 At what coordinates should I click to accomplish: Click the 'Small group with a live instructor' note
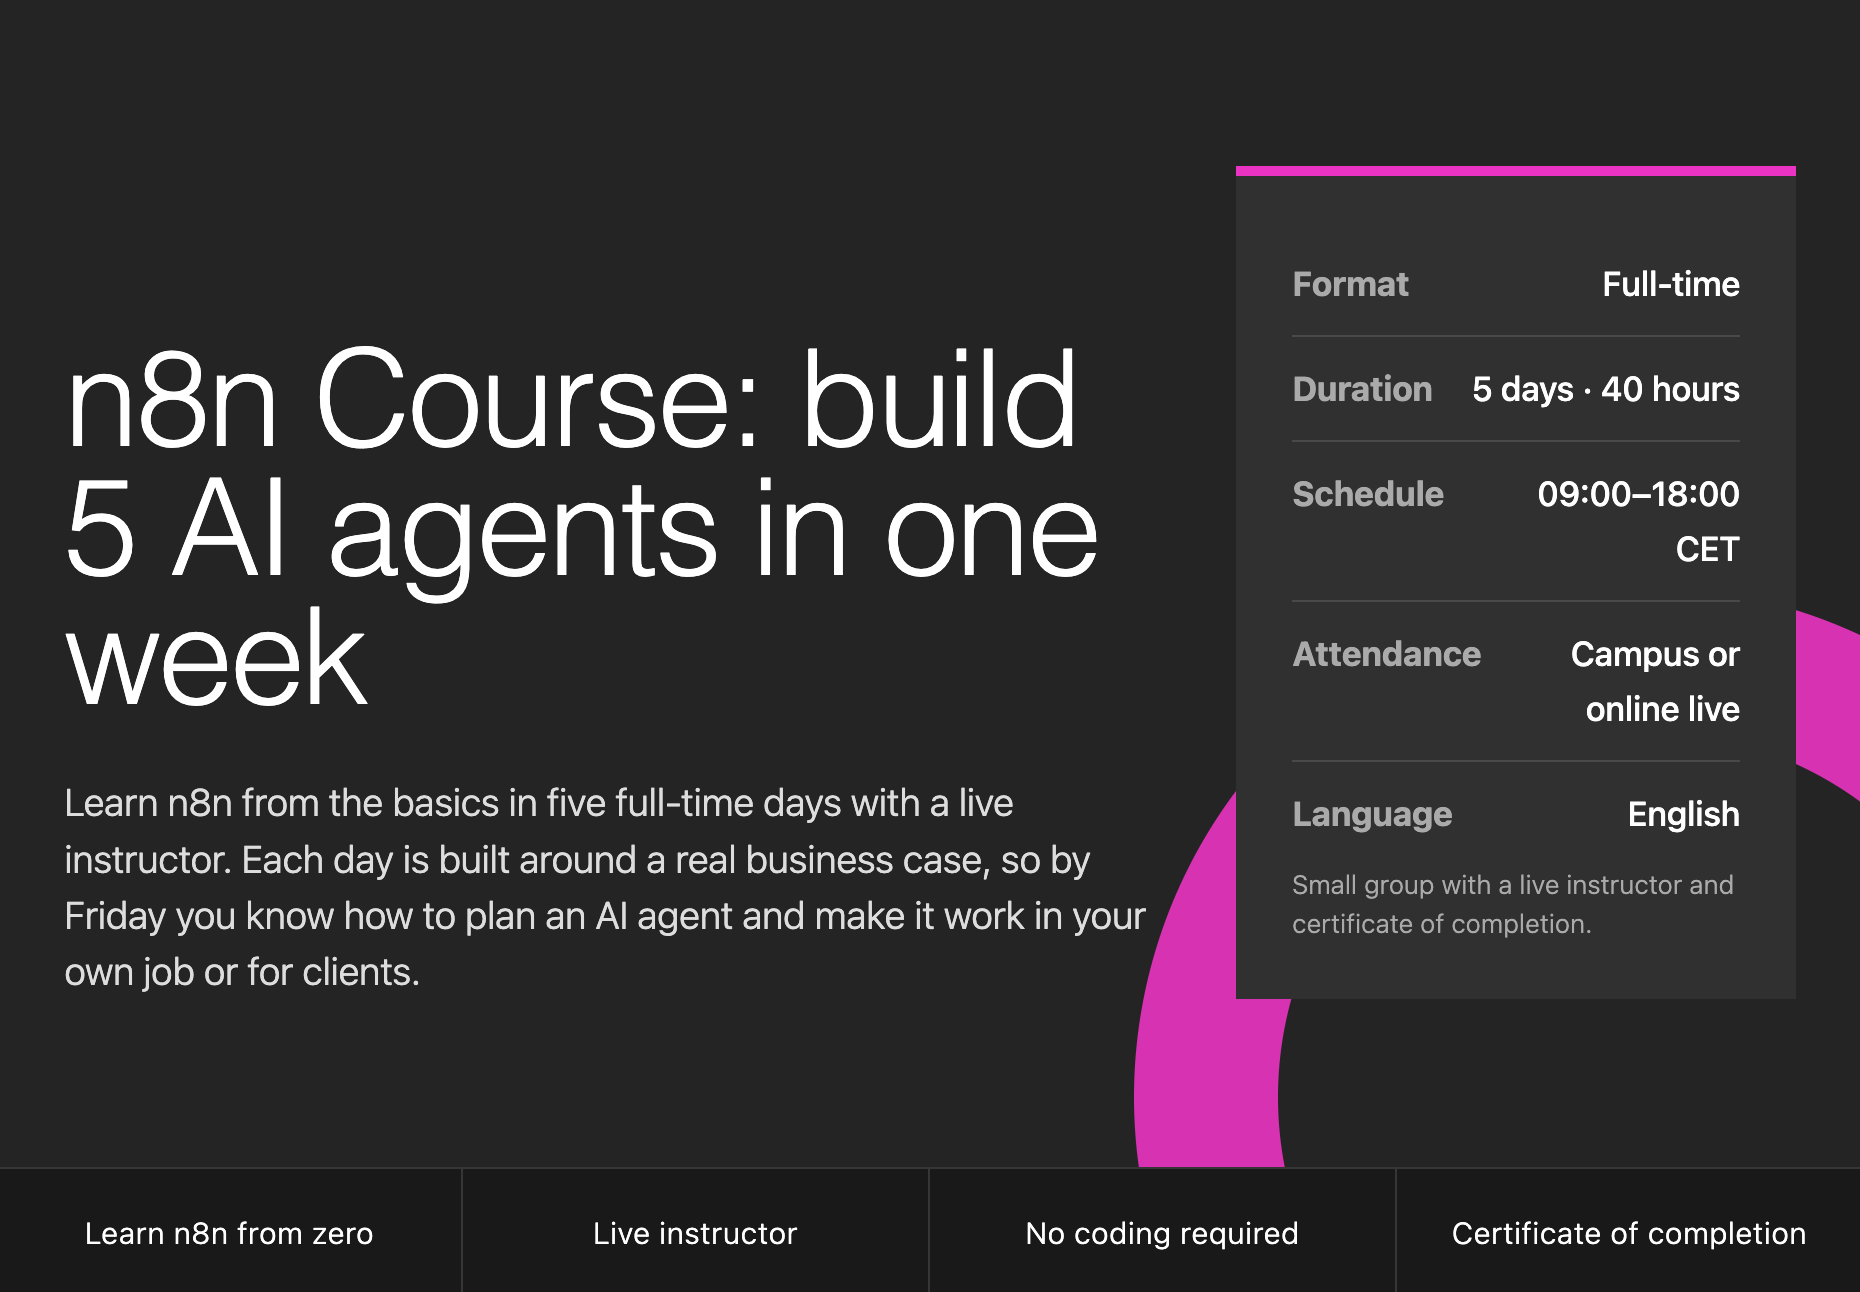point(1513,904)
